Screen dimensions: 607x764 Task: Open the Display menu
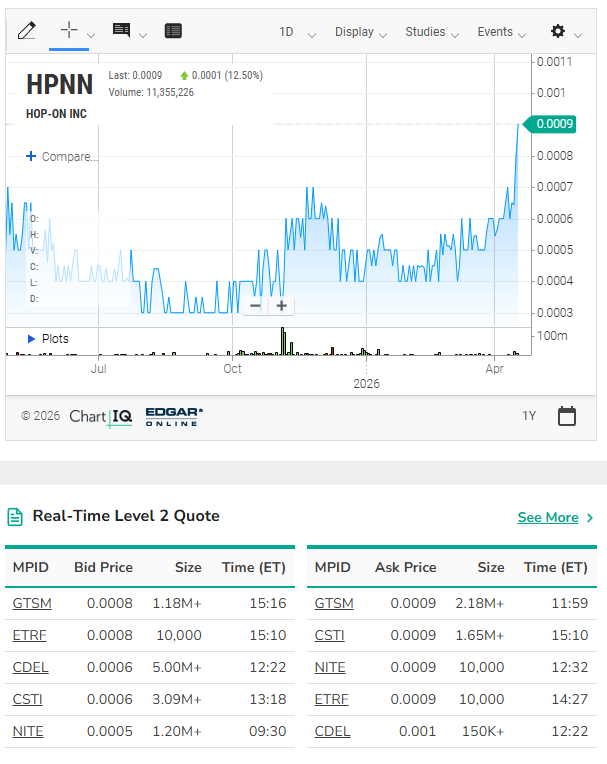pos(360,32)
